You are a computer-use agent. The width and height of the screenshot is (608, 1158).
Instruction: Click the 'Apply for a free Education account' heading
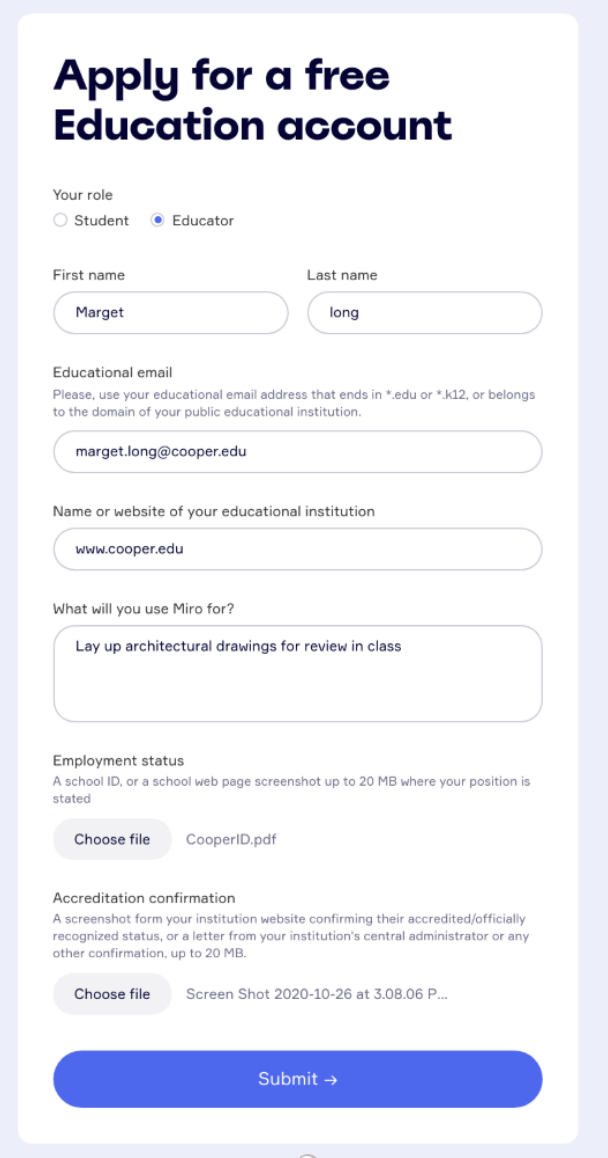(x=252, y=100)
